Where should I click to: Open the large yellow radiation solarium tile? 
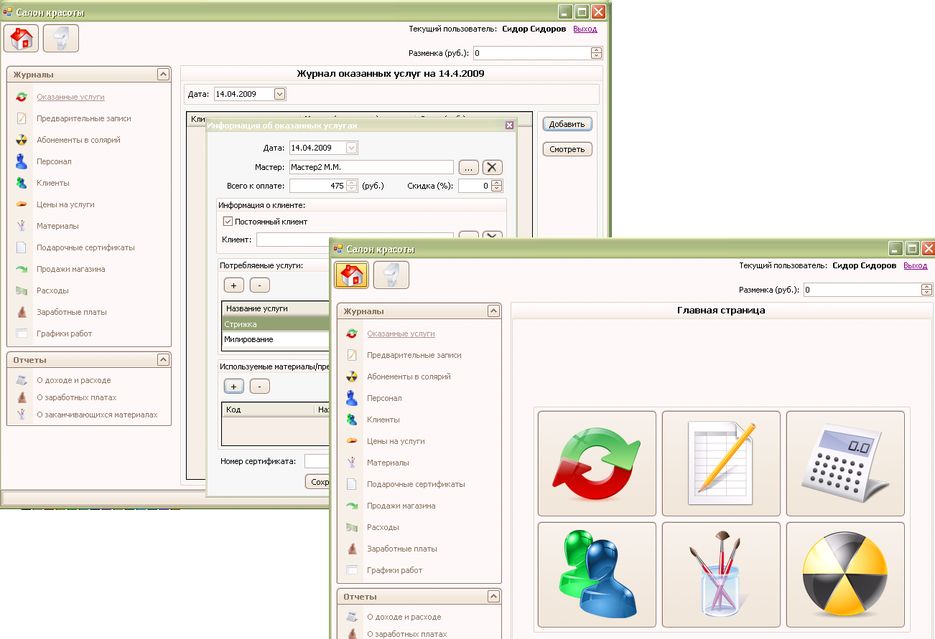[x=845, y=575]
